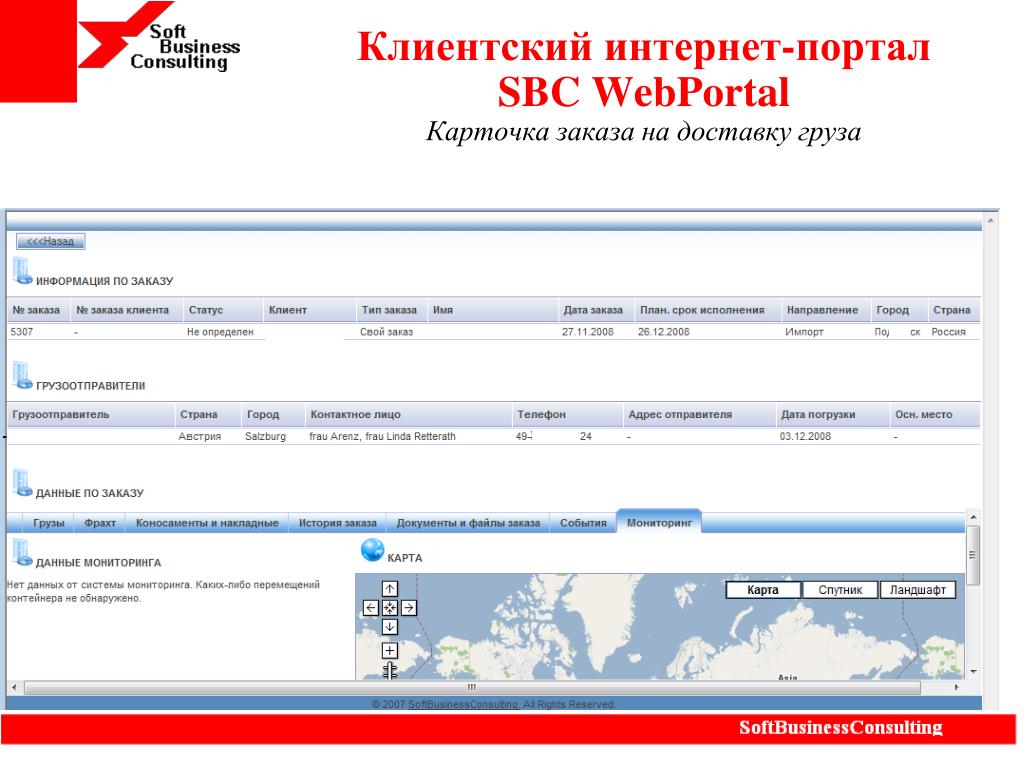Open the SoftBusinessConsulting footer link

tap(463, 705)
